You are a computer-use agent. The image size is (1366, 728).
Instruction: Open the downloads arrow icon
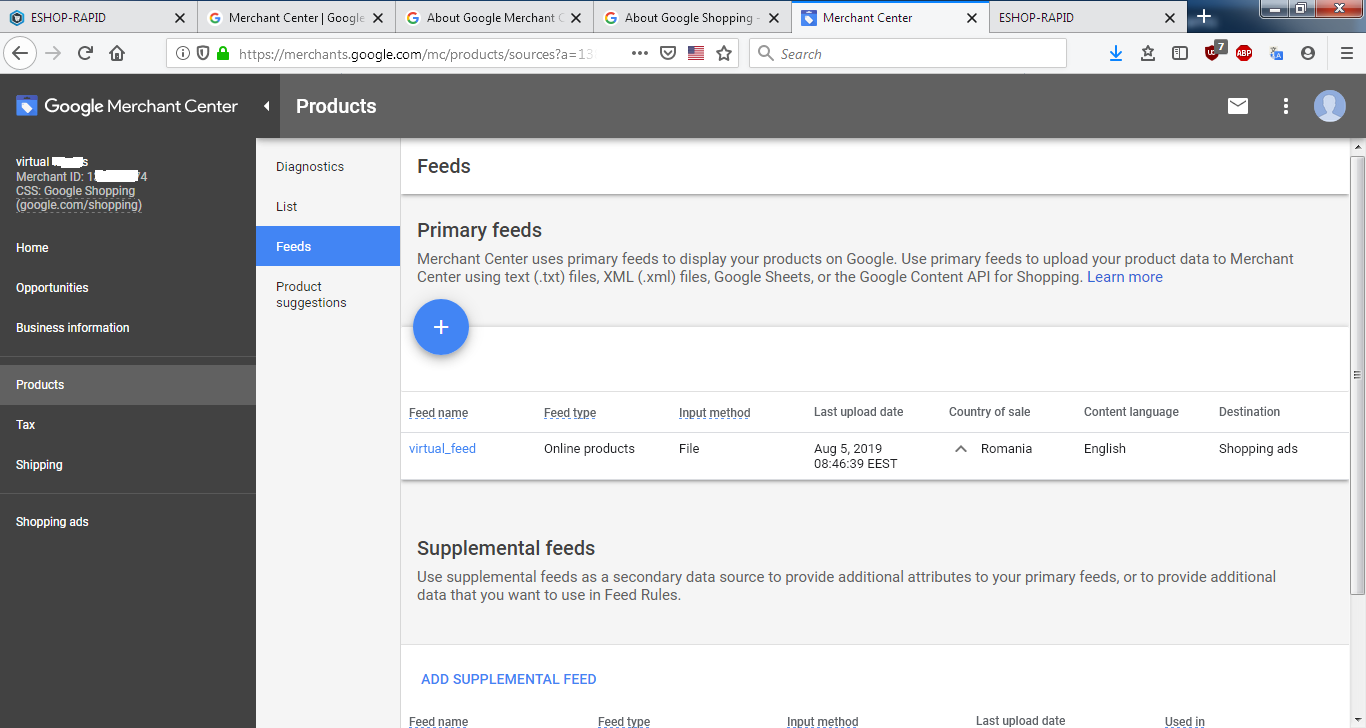[x=1116, y=53]
